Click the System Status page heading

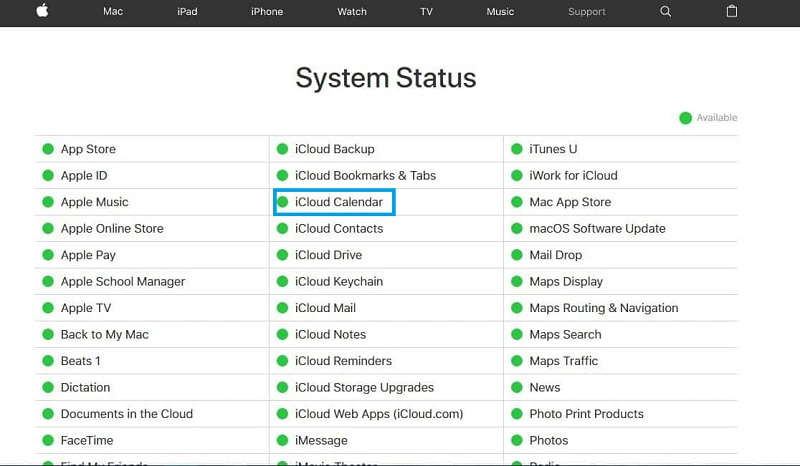386,78
